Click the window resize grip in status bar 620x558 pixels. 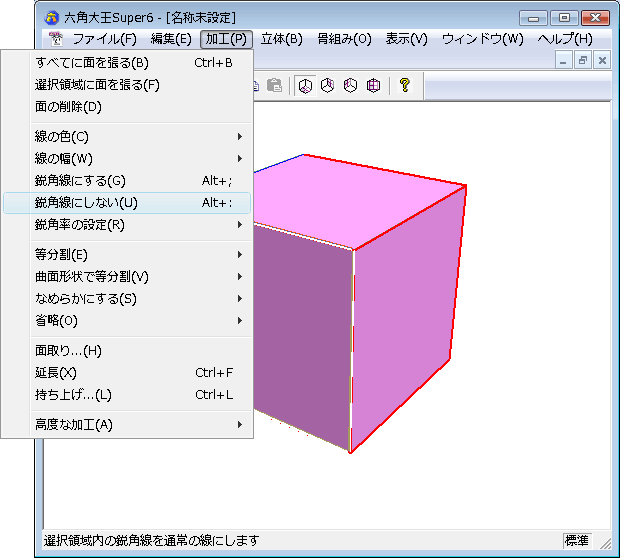point(605,543)
